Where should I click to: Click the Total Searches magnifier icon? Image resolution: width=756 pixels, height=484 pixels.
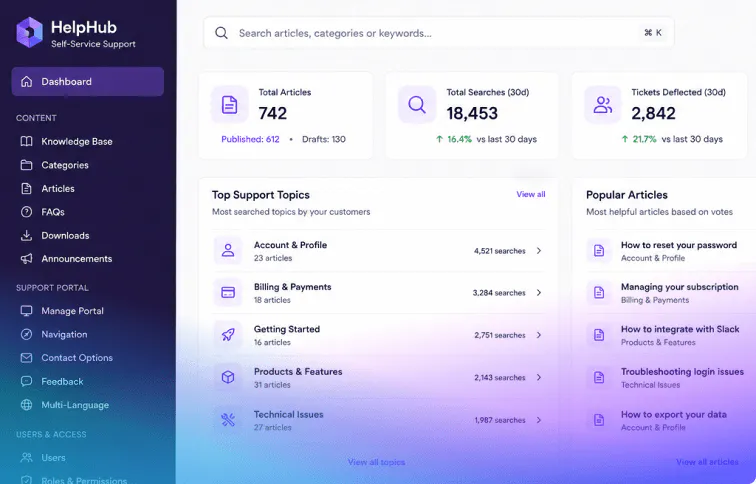pos(417,105)
